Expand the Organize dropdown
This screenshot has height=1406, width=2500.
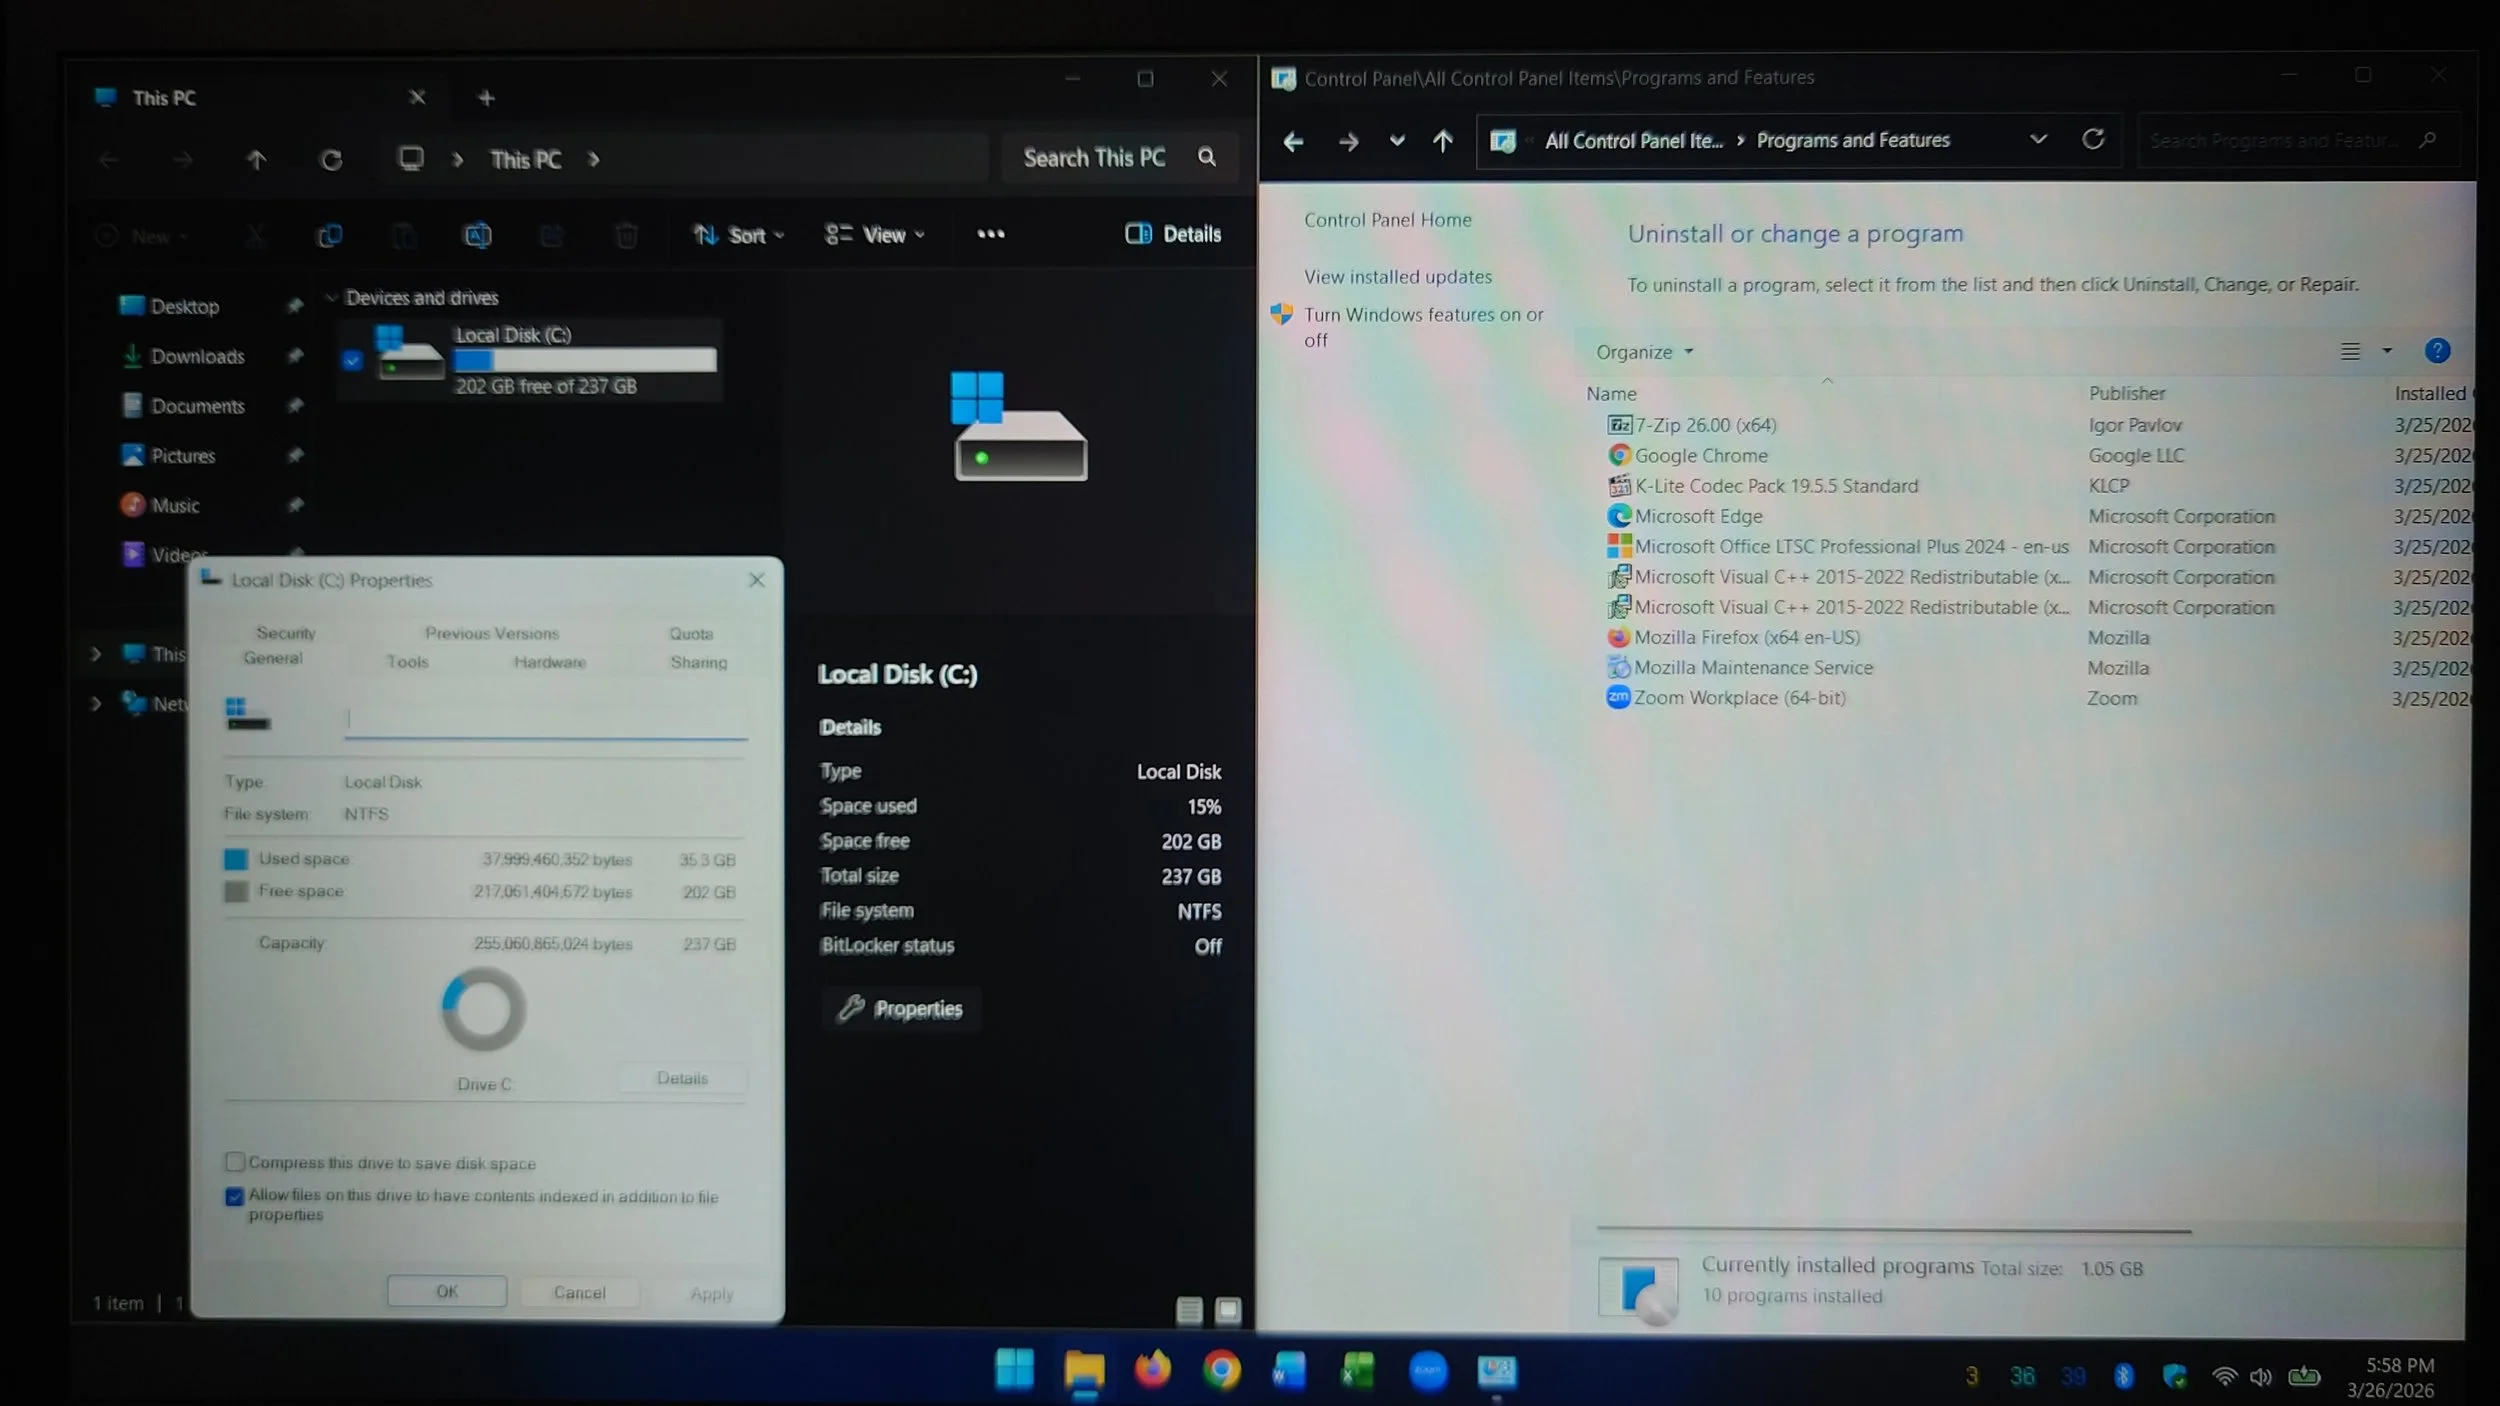coord(1644,352)
